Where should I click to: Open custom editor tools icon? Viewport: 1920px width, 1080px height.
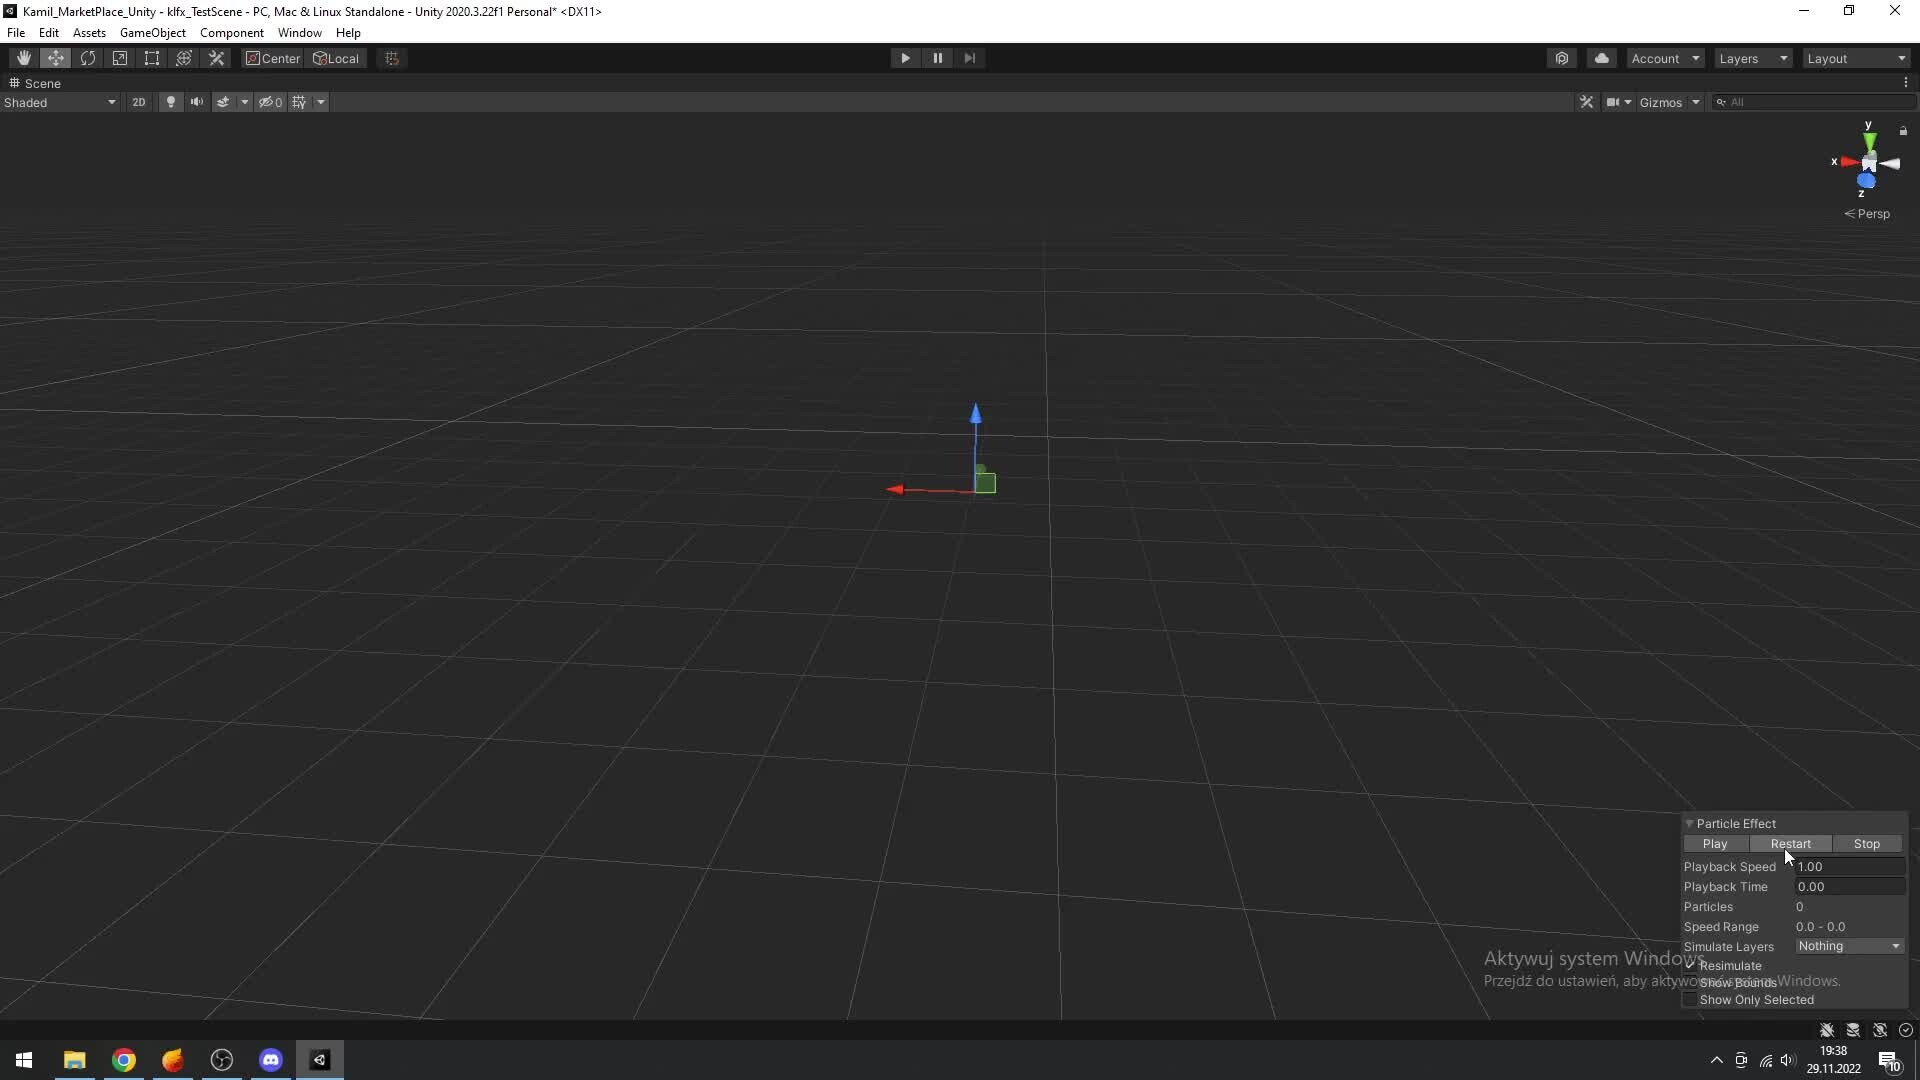pyautogui.click(x=216, y=58)
